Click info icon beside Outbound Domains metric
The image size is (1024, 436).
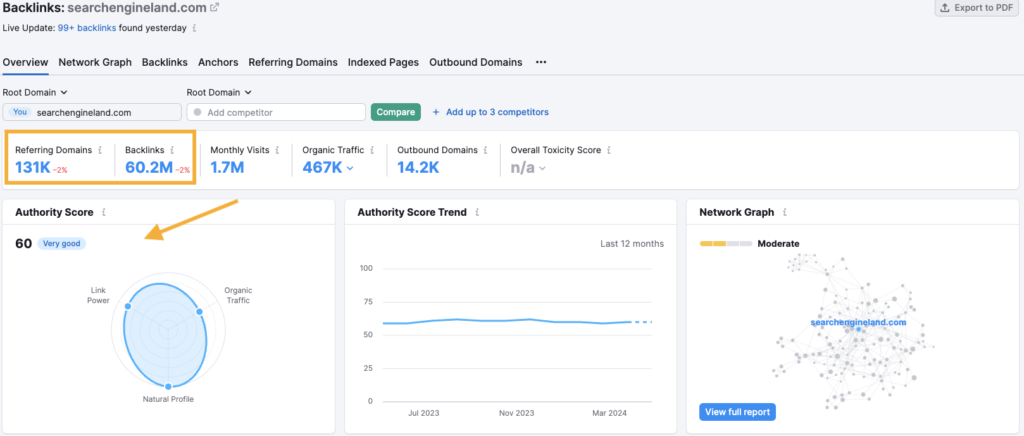[x=486, y=149]
